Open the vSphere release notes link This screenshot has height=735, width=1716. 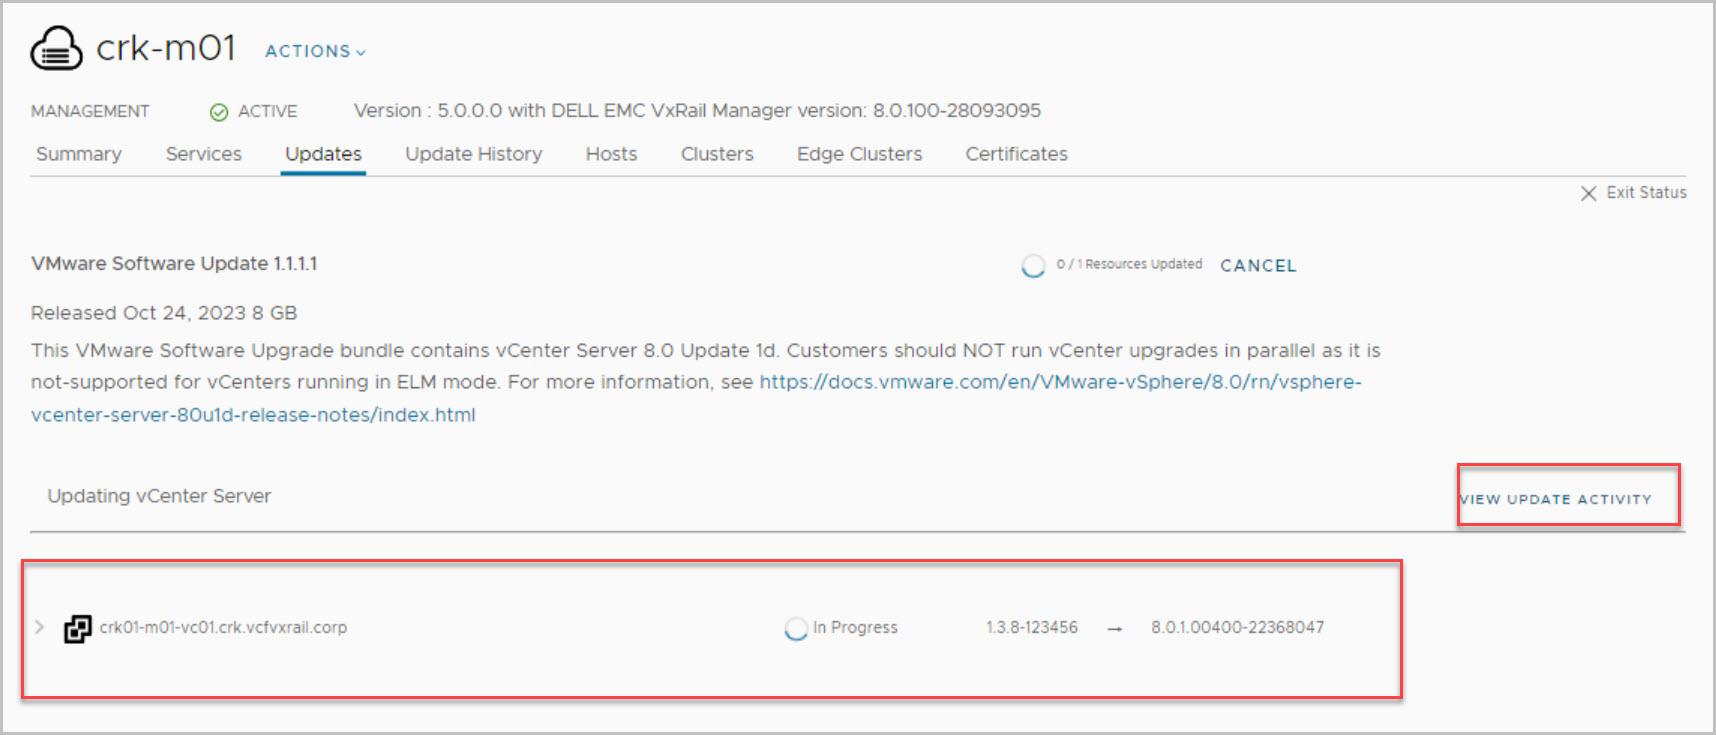click(1059, 382)
